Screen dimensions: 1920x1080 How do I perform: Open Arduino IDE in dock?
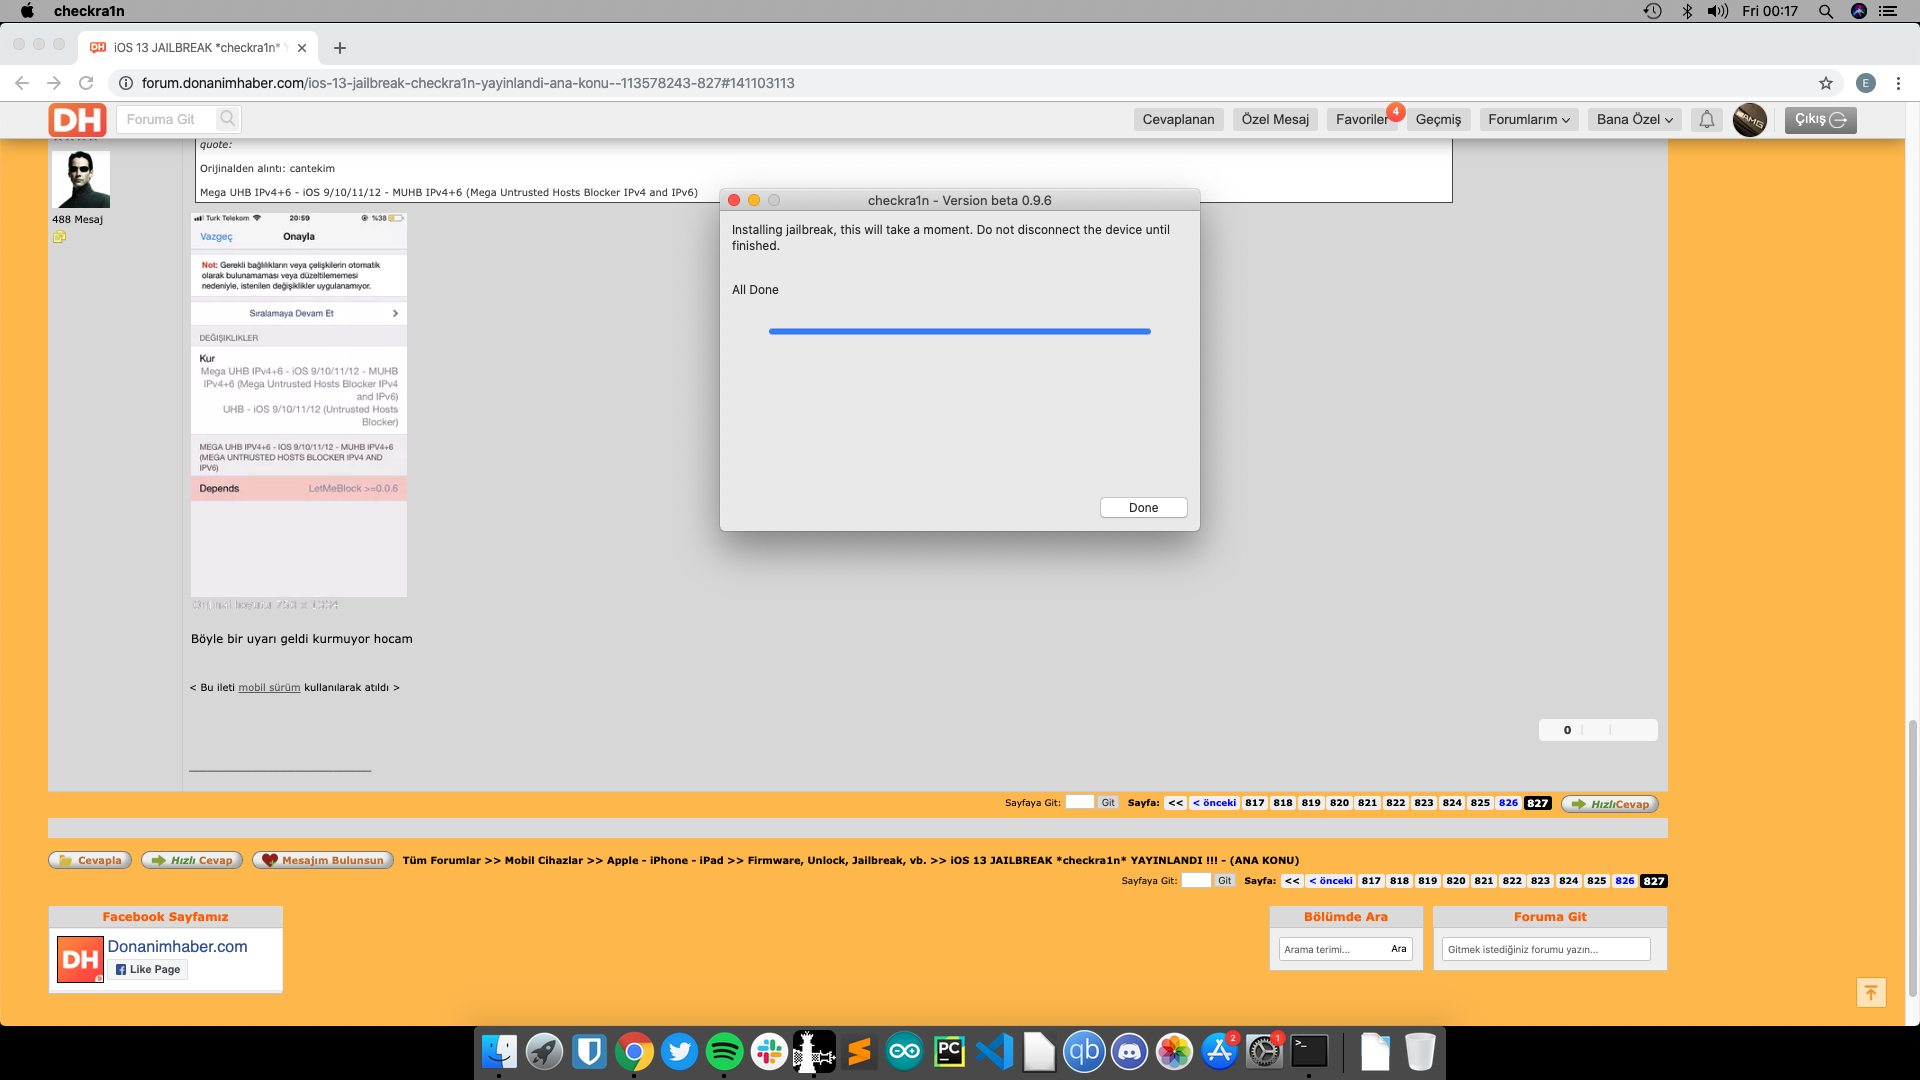(904, 1052)
